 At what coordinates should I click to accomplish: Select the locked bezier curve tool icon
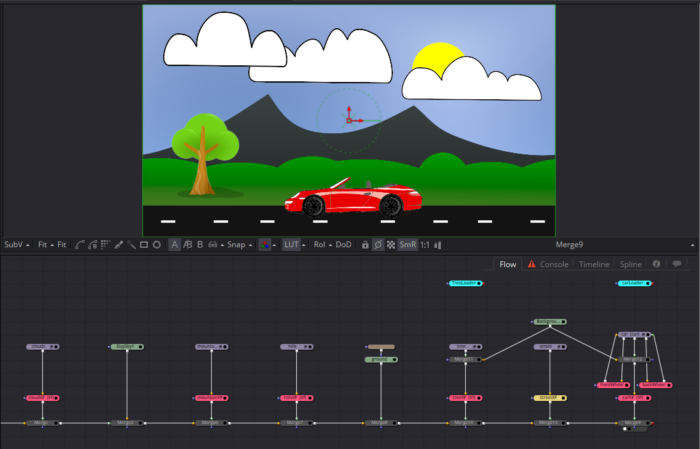tap(93, 245)
